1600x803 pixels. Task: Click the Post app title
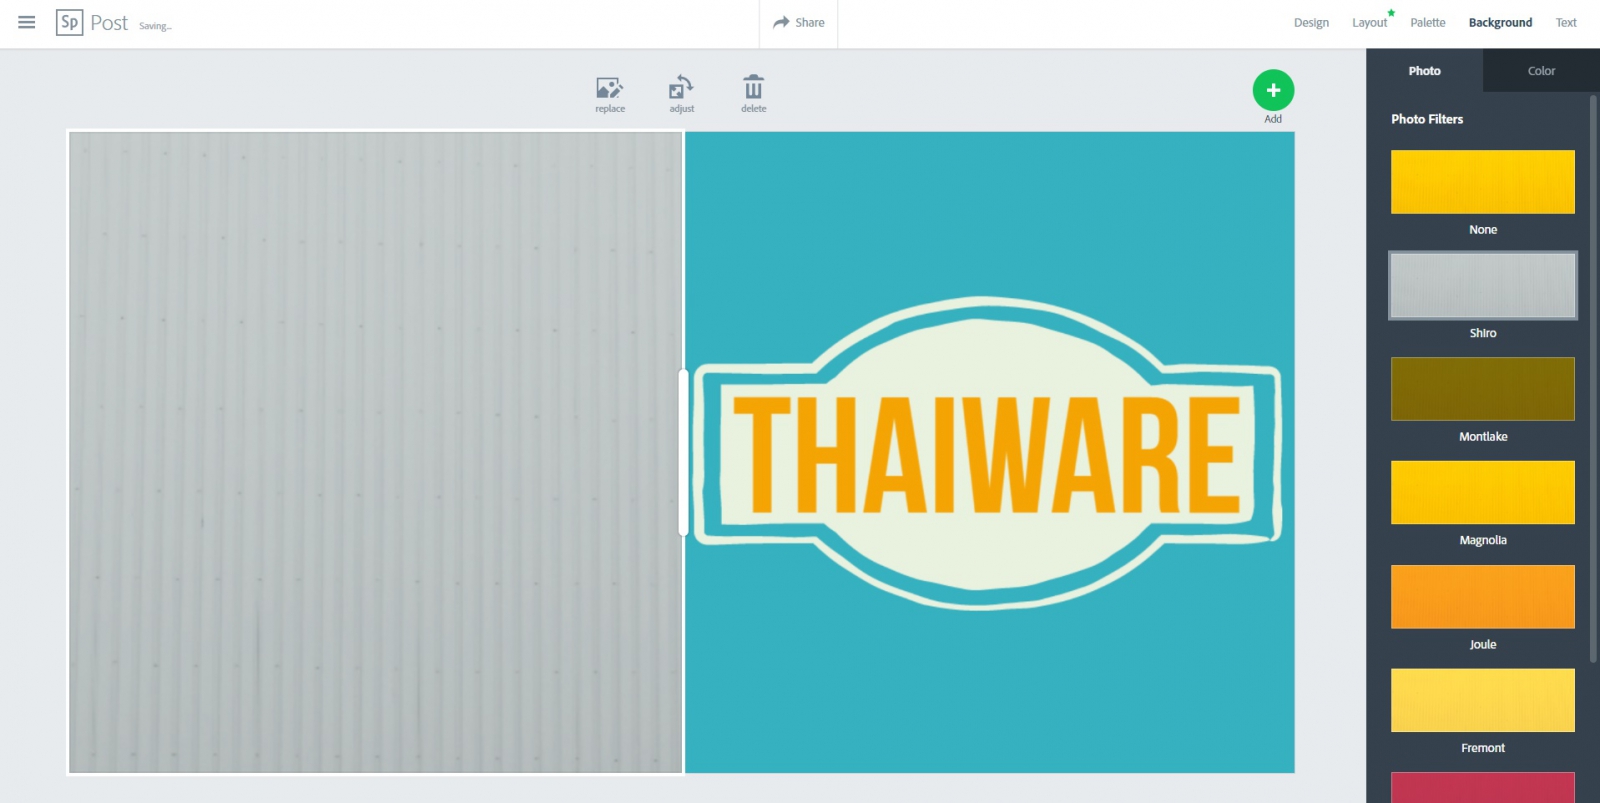click(x=109, y=23)
